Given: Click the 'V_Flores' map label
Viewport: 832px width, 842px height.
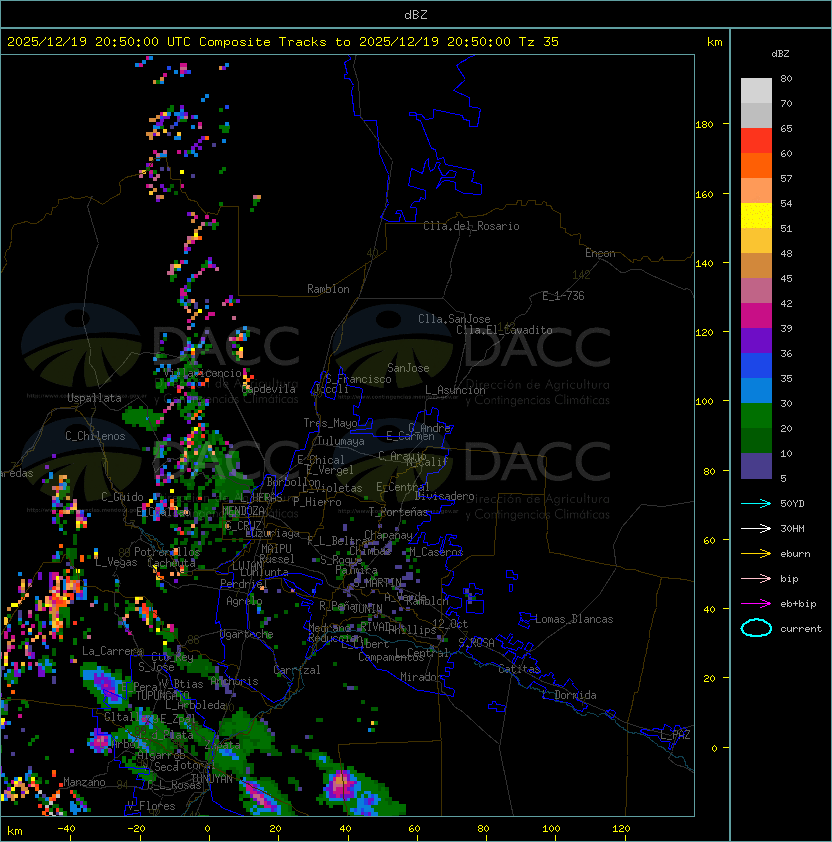Looking at the screenshot, I should coord(151,806).
